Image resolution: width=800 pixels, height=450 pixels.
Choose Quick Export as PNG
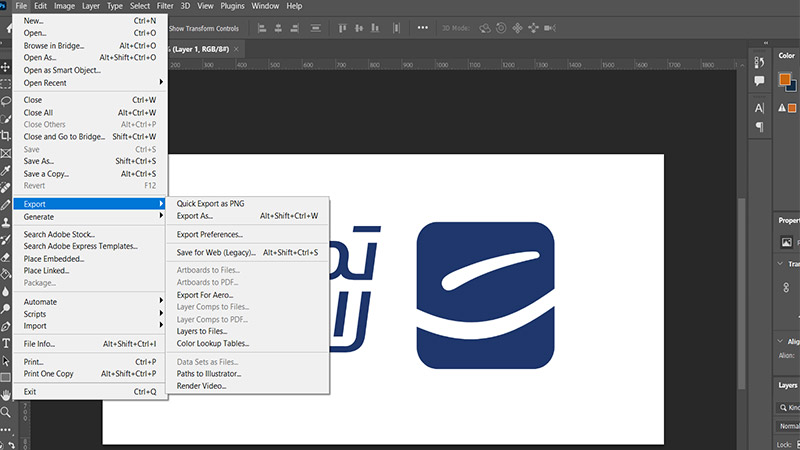(x=210, y=203)
